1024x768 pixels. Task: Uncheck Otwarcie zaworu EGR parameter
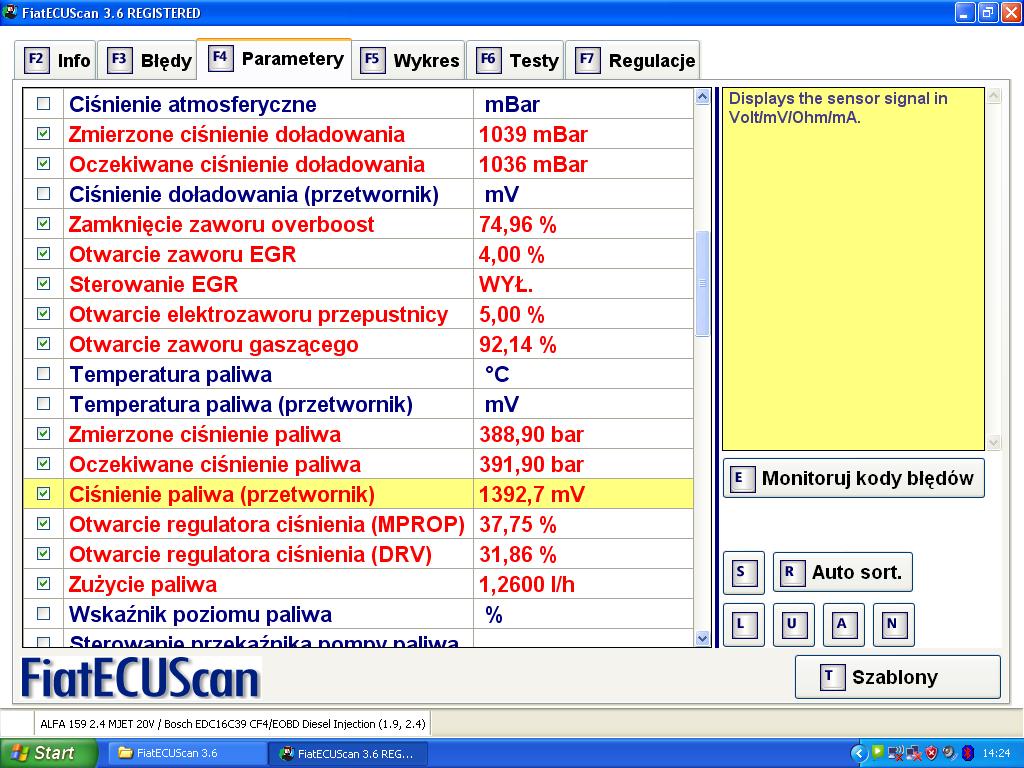[x=43, y=254]
